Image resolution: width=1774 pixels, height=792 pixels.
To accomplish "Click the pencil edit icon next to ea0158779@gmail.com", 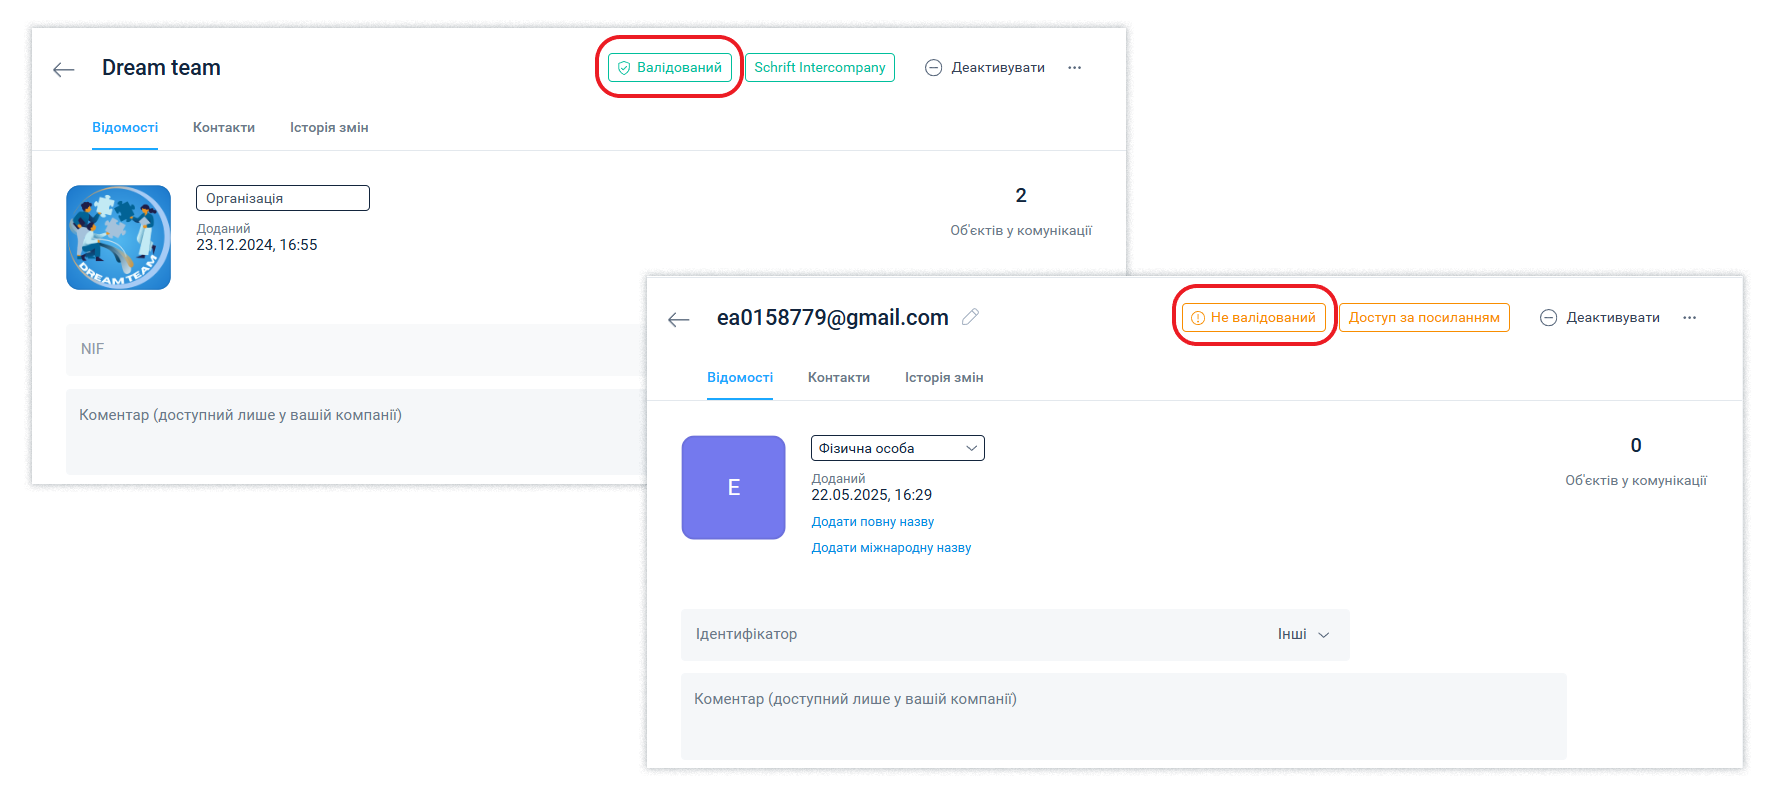I will (x=970, y=317).
